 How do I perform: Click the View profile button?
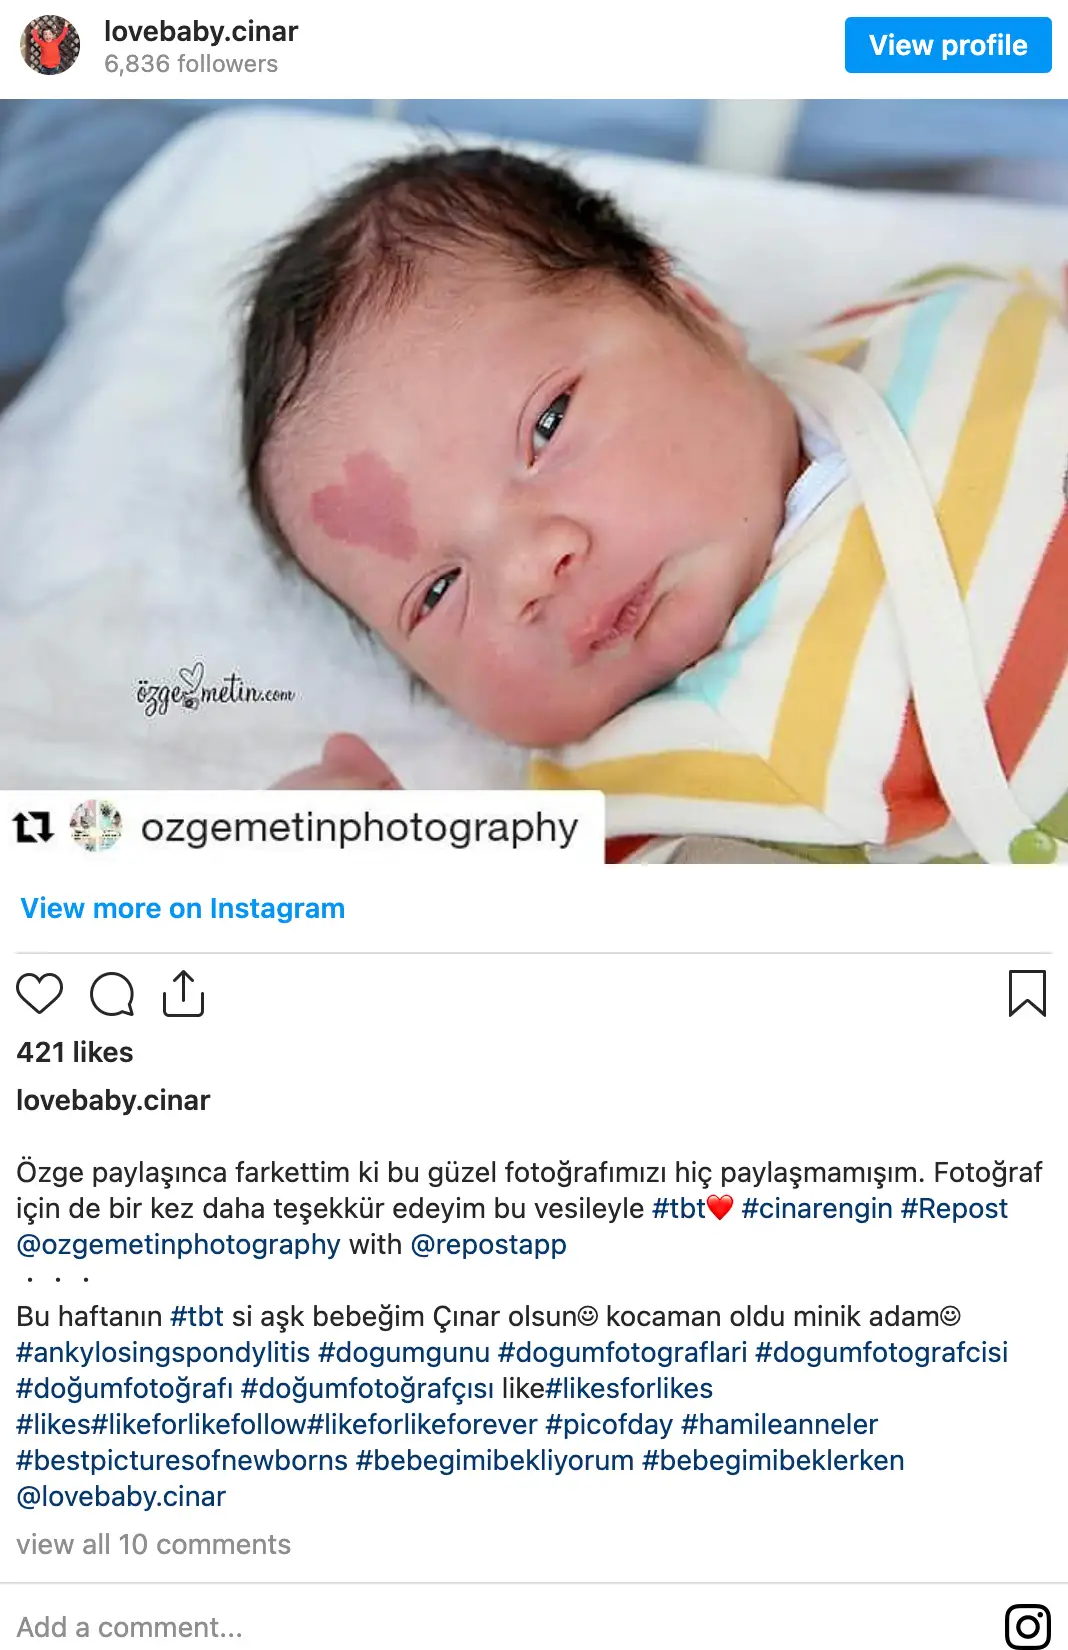coord(948,45)
